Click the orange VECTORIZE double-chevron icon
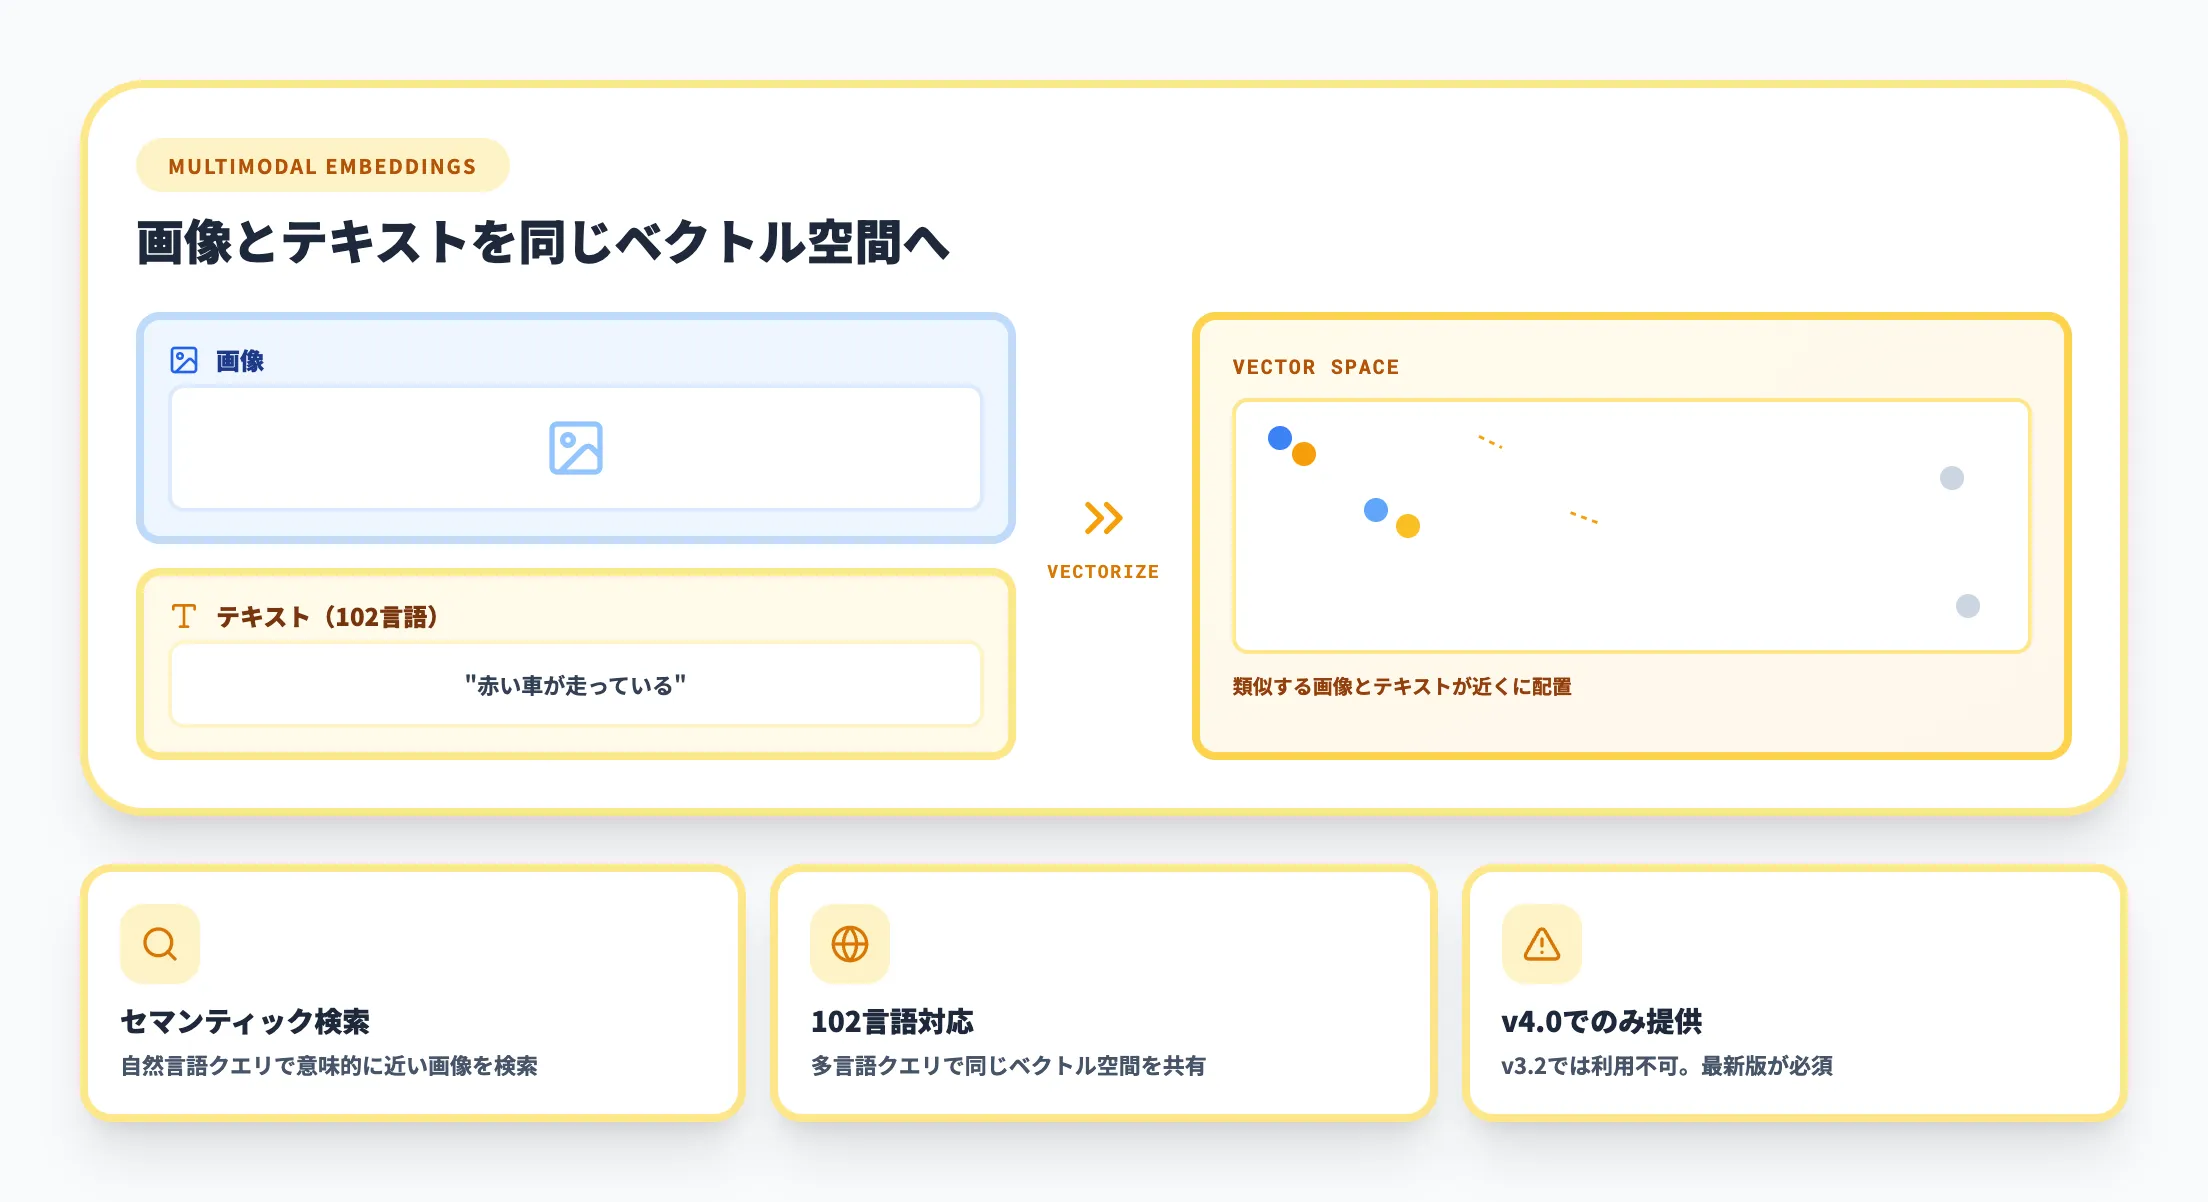The width and height of the screenshot is (2208, 1202). tap(1103, 518)
